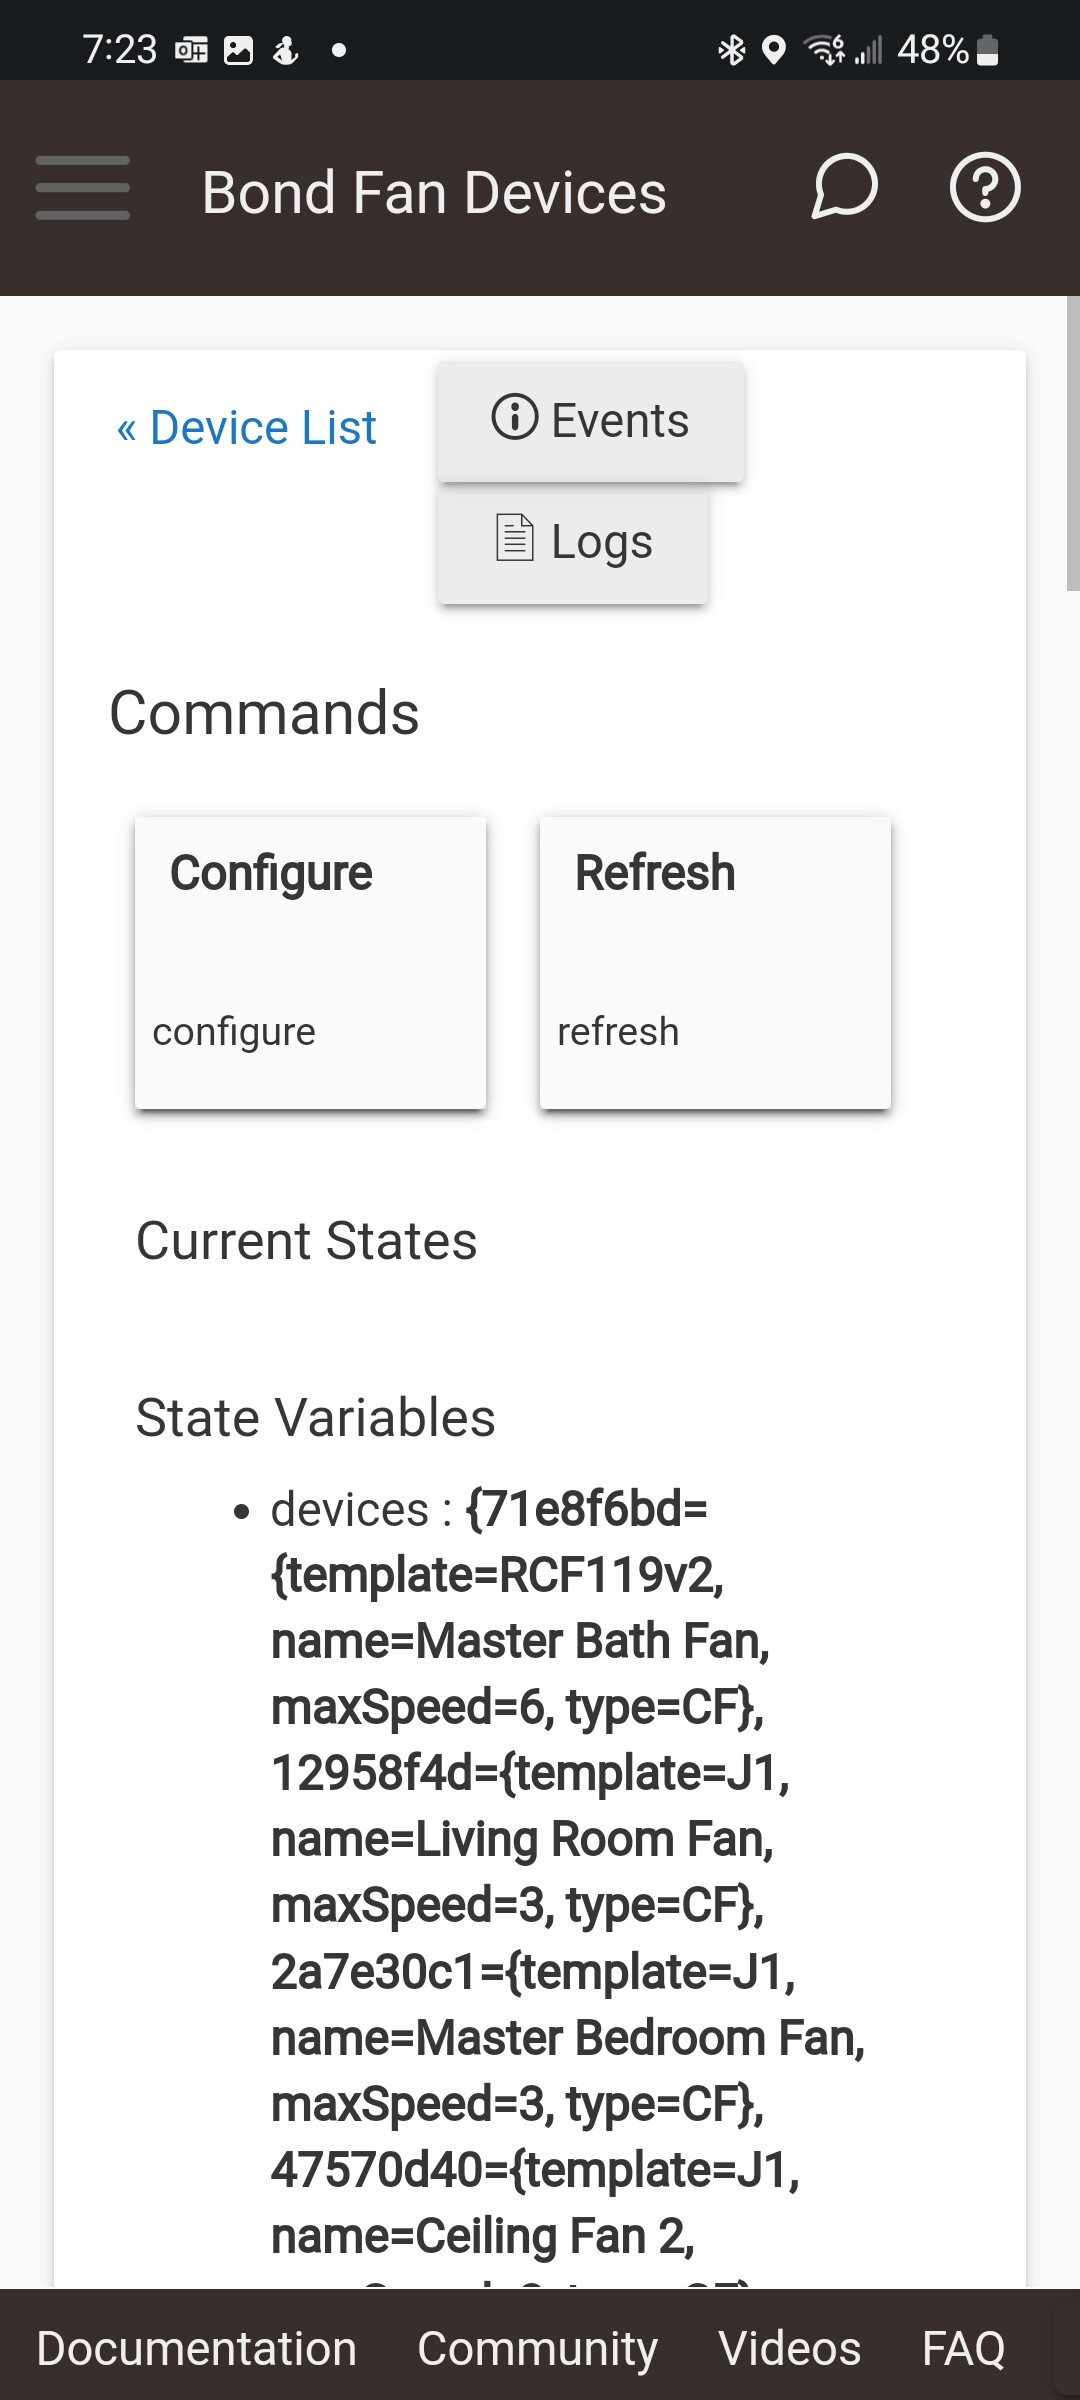Run the Configure command
This screenshot has height=2400, width=1080.
310,962
